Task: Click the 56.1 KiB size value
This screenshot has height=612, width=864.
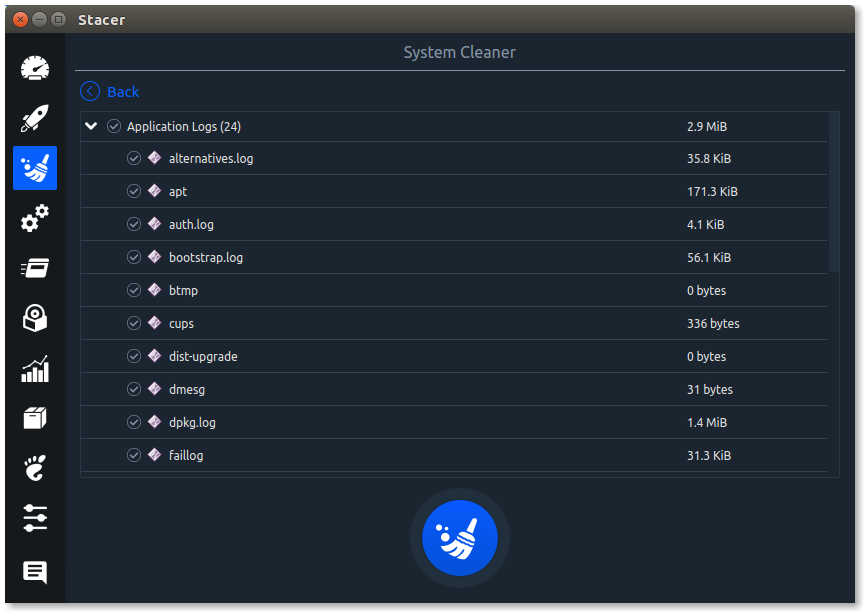Action: point(709,258)
